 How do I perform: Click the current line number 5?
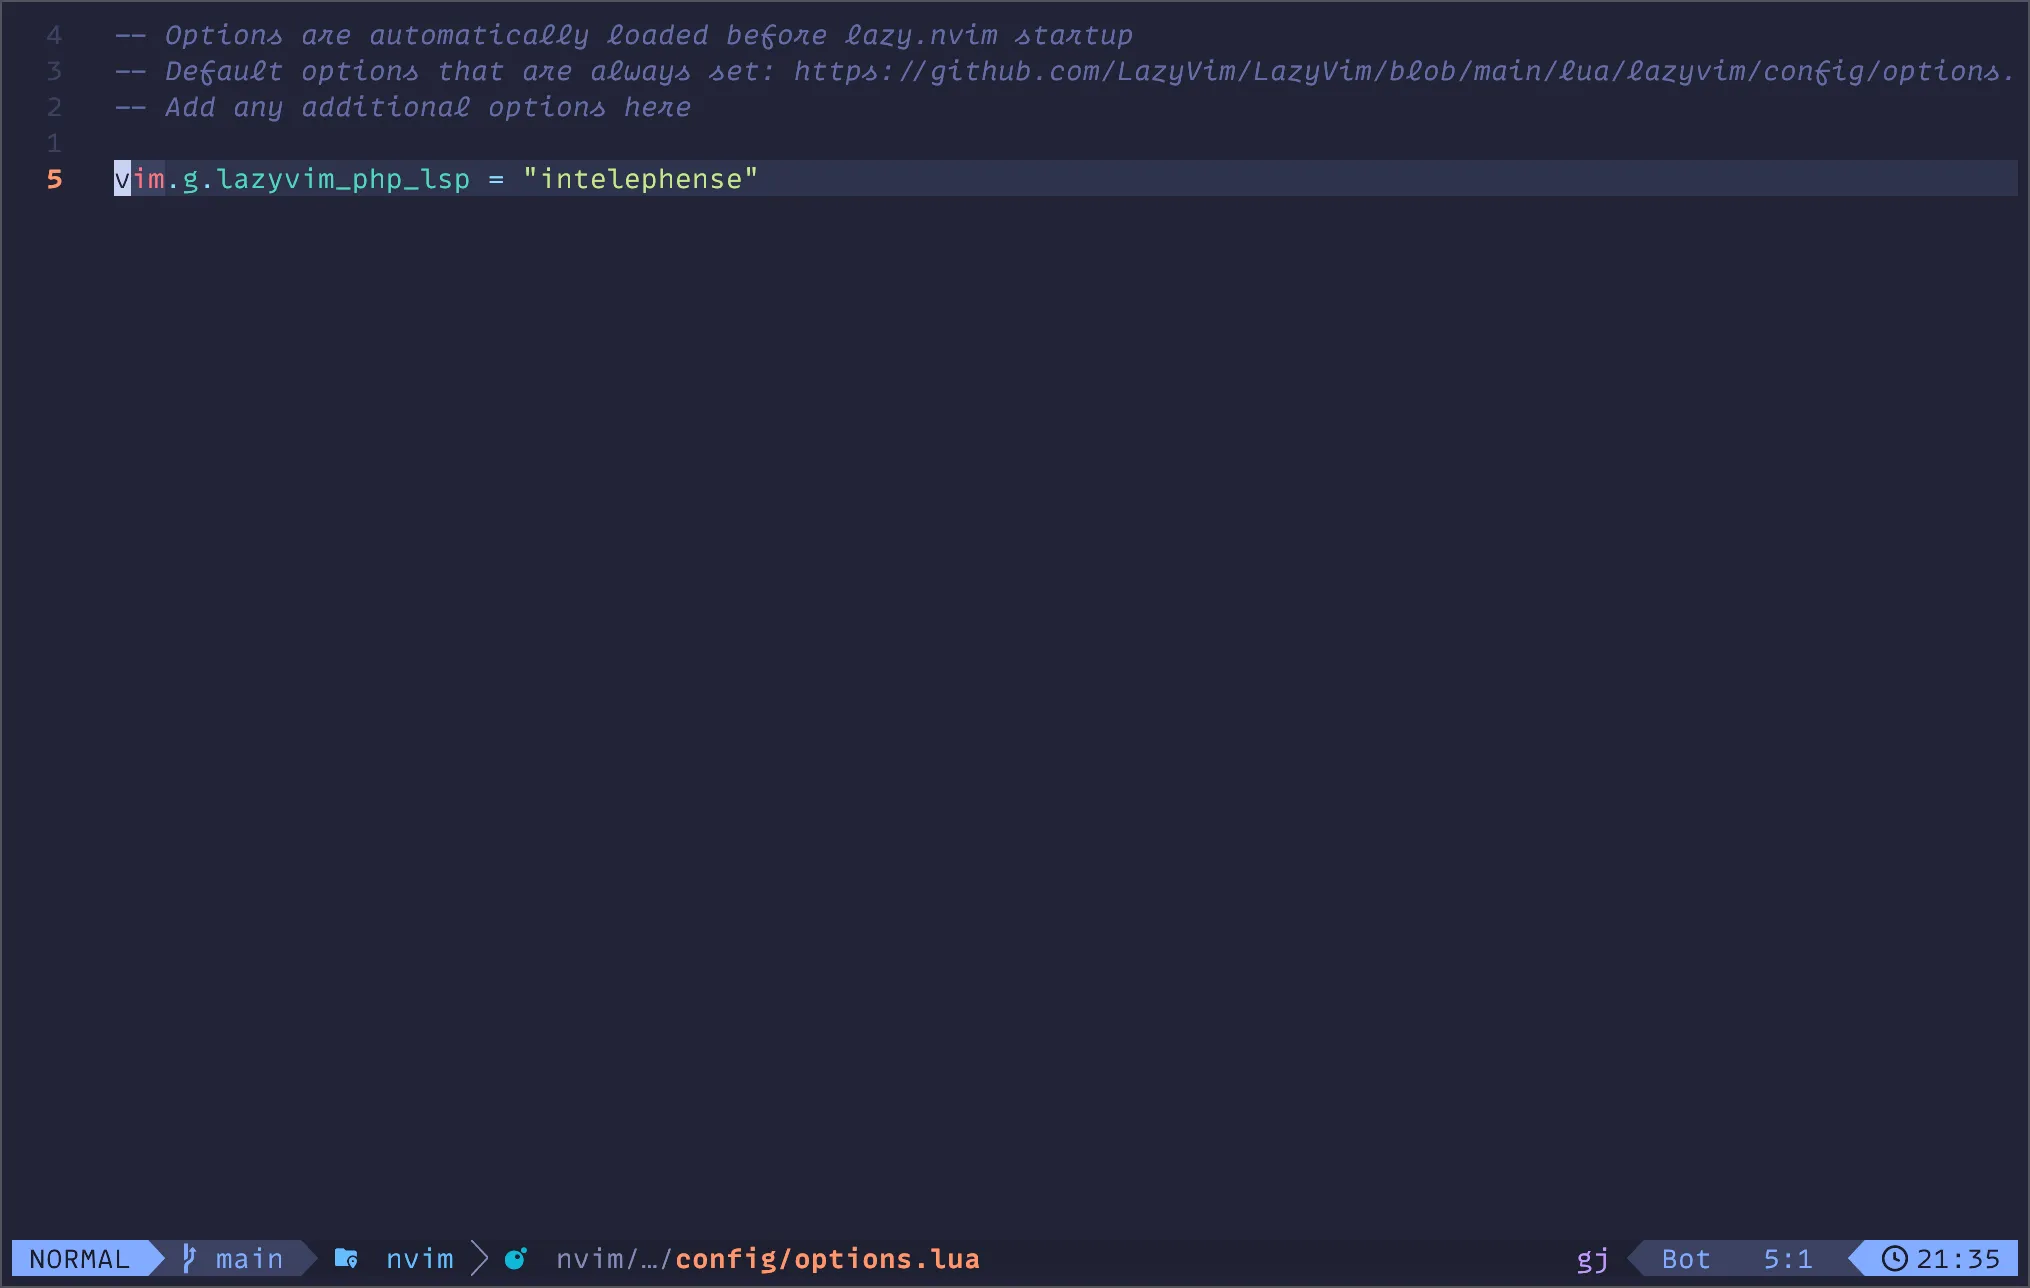(55, 179)
